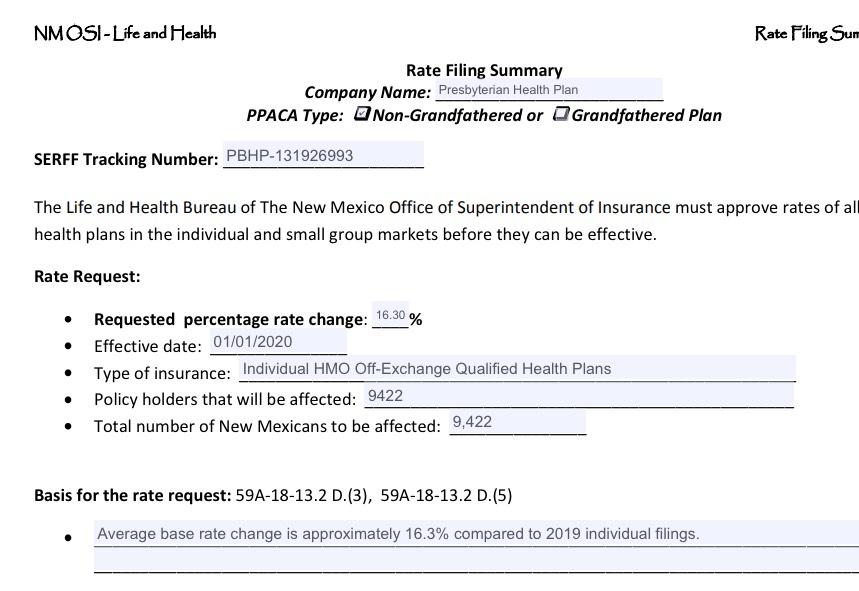Click the 'Basis for the rate request' heading

pyautogui.click(x=133, y=495)
